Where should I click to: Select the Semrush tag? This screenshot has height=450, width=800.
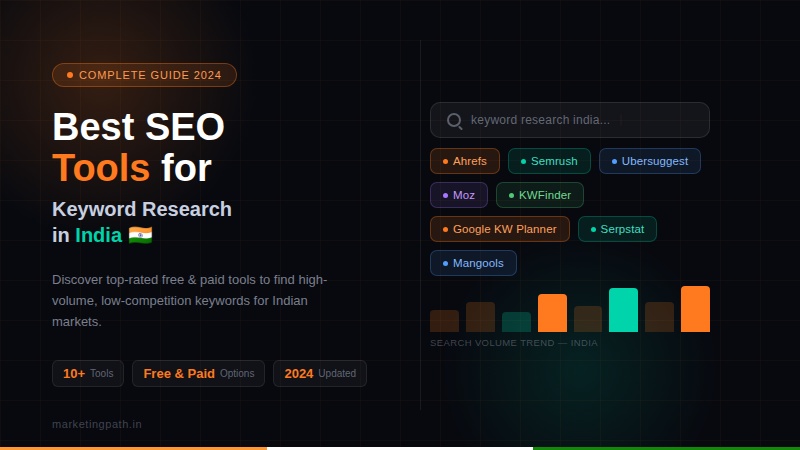[x=549, y=161]
